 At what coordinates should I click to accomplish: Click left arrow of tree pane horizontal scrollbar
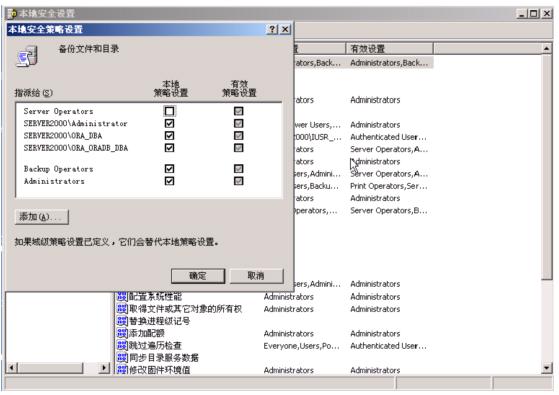tap(12, 368)
